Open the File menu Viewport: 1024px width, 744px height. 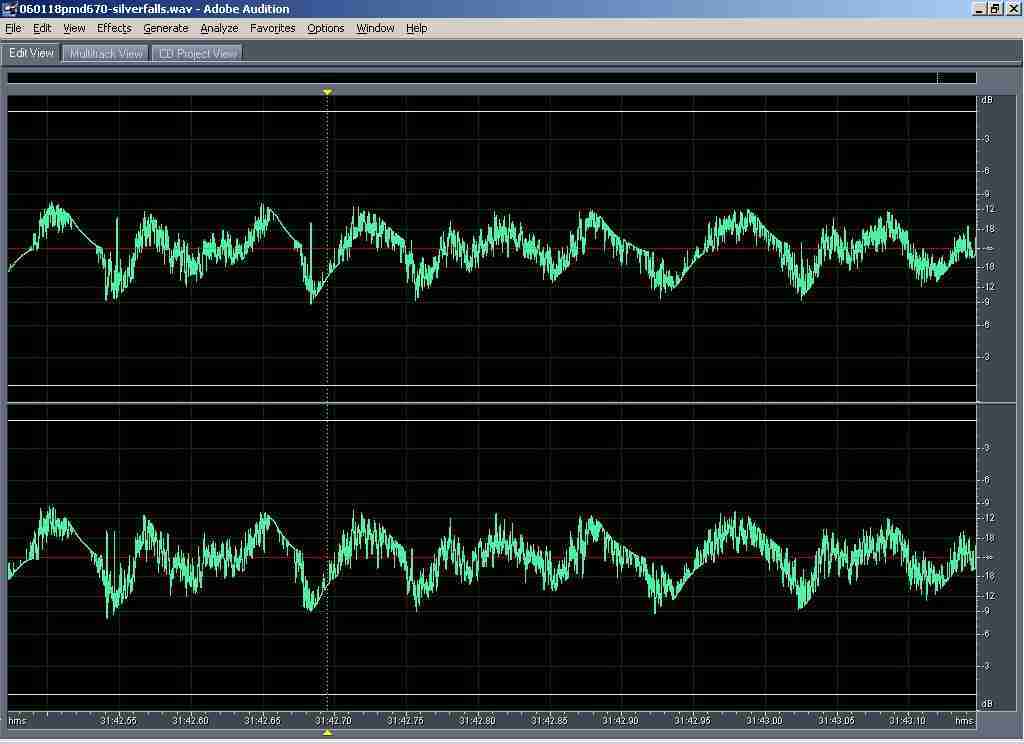[13, 28]
